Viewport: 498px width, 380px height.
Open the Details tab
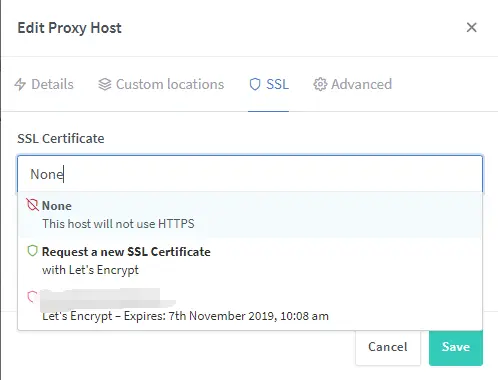tap(44, 84)
